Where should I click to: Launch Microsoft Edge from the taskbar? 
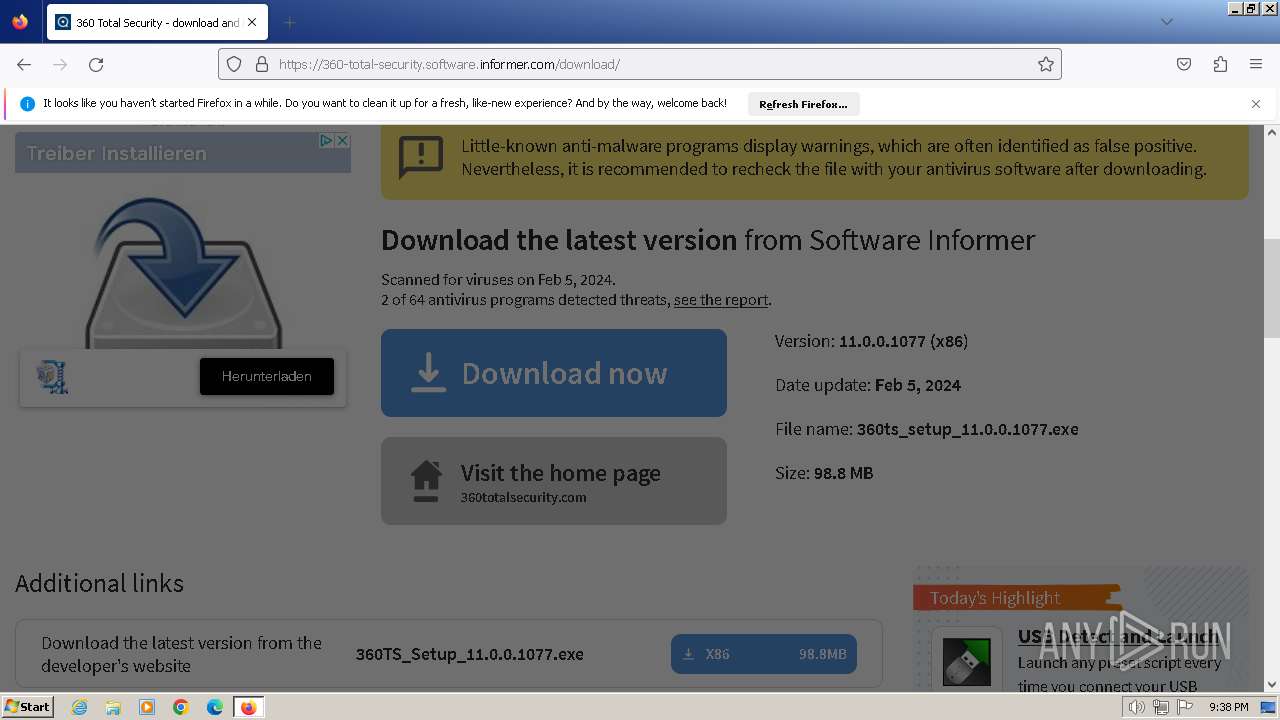point(215,707)
